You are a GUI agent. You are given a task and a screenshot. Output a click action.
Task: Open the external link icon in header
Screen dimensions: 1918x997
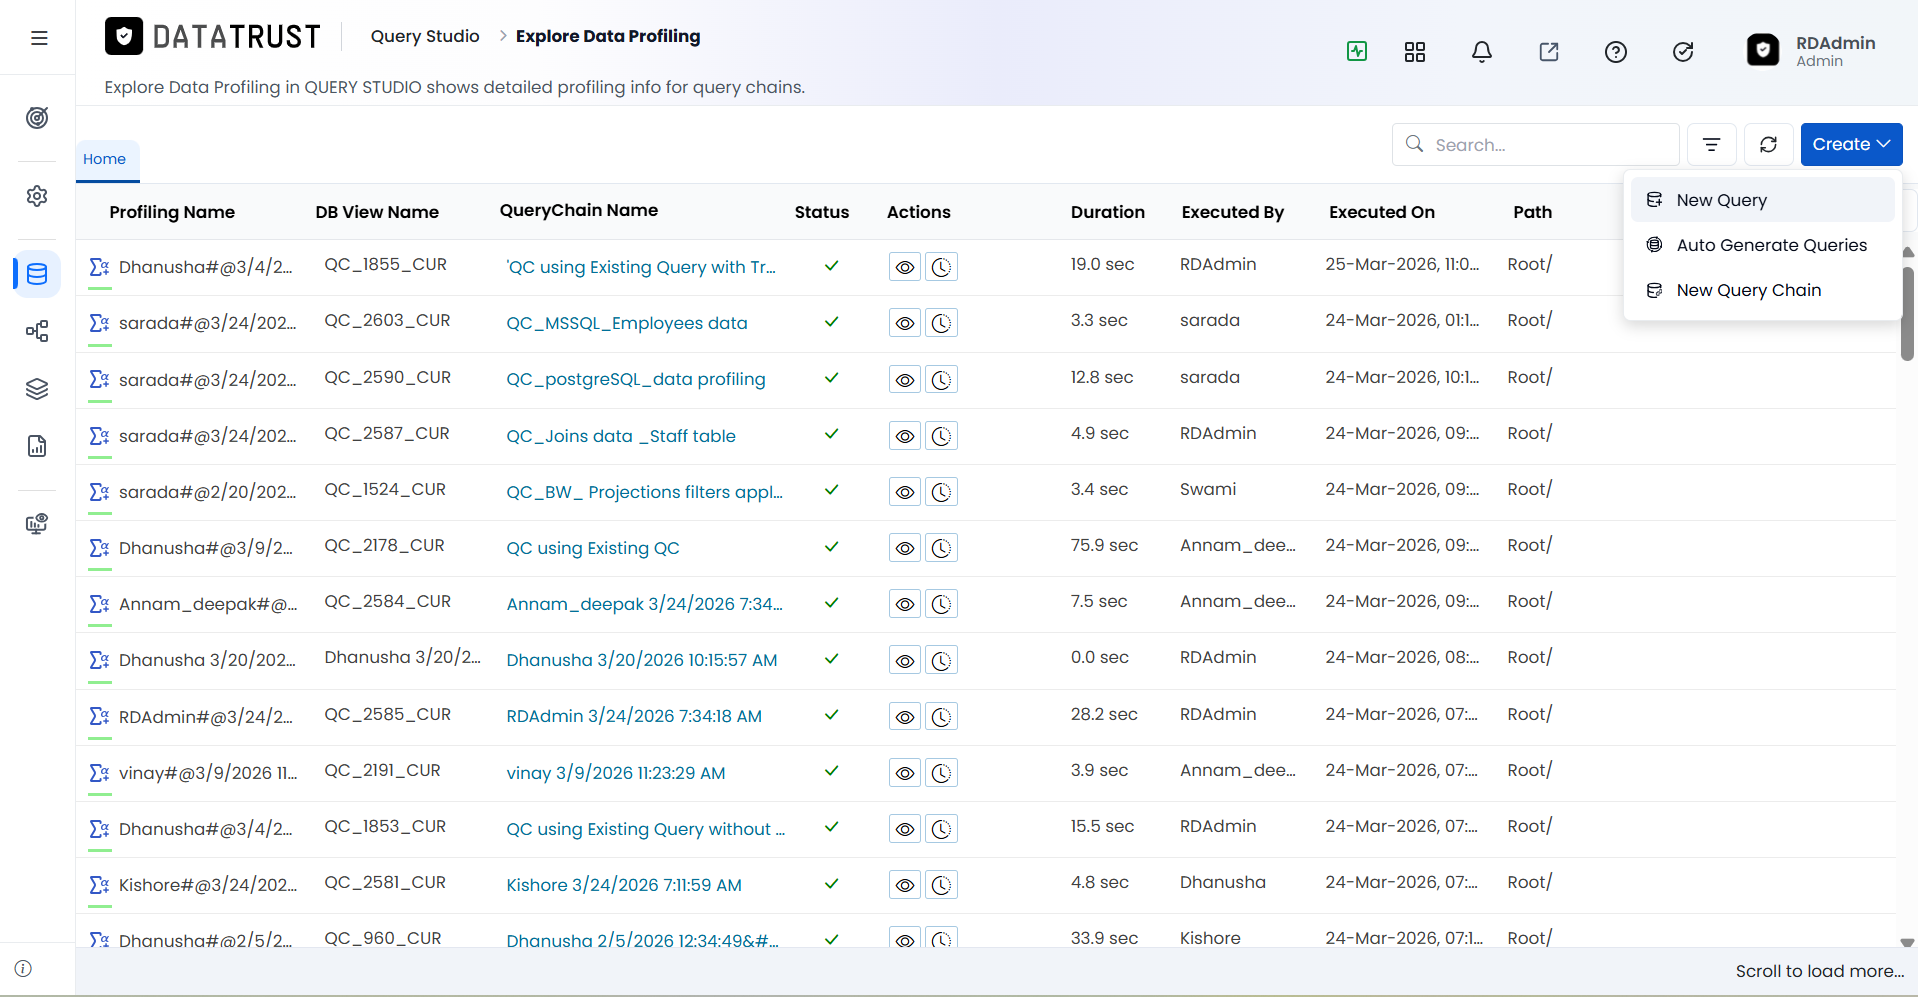click(1549, 52)
